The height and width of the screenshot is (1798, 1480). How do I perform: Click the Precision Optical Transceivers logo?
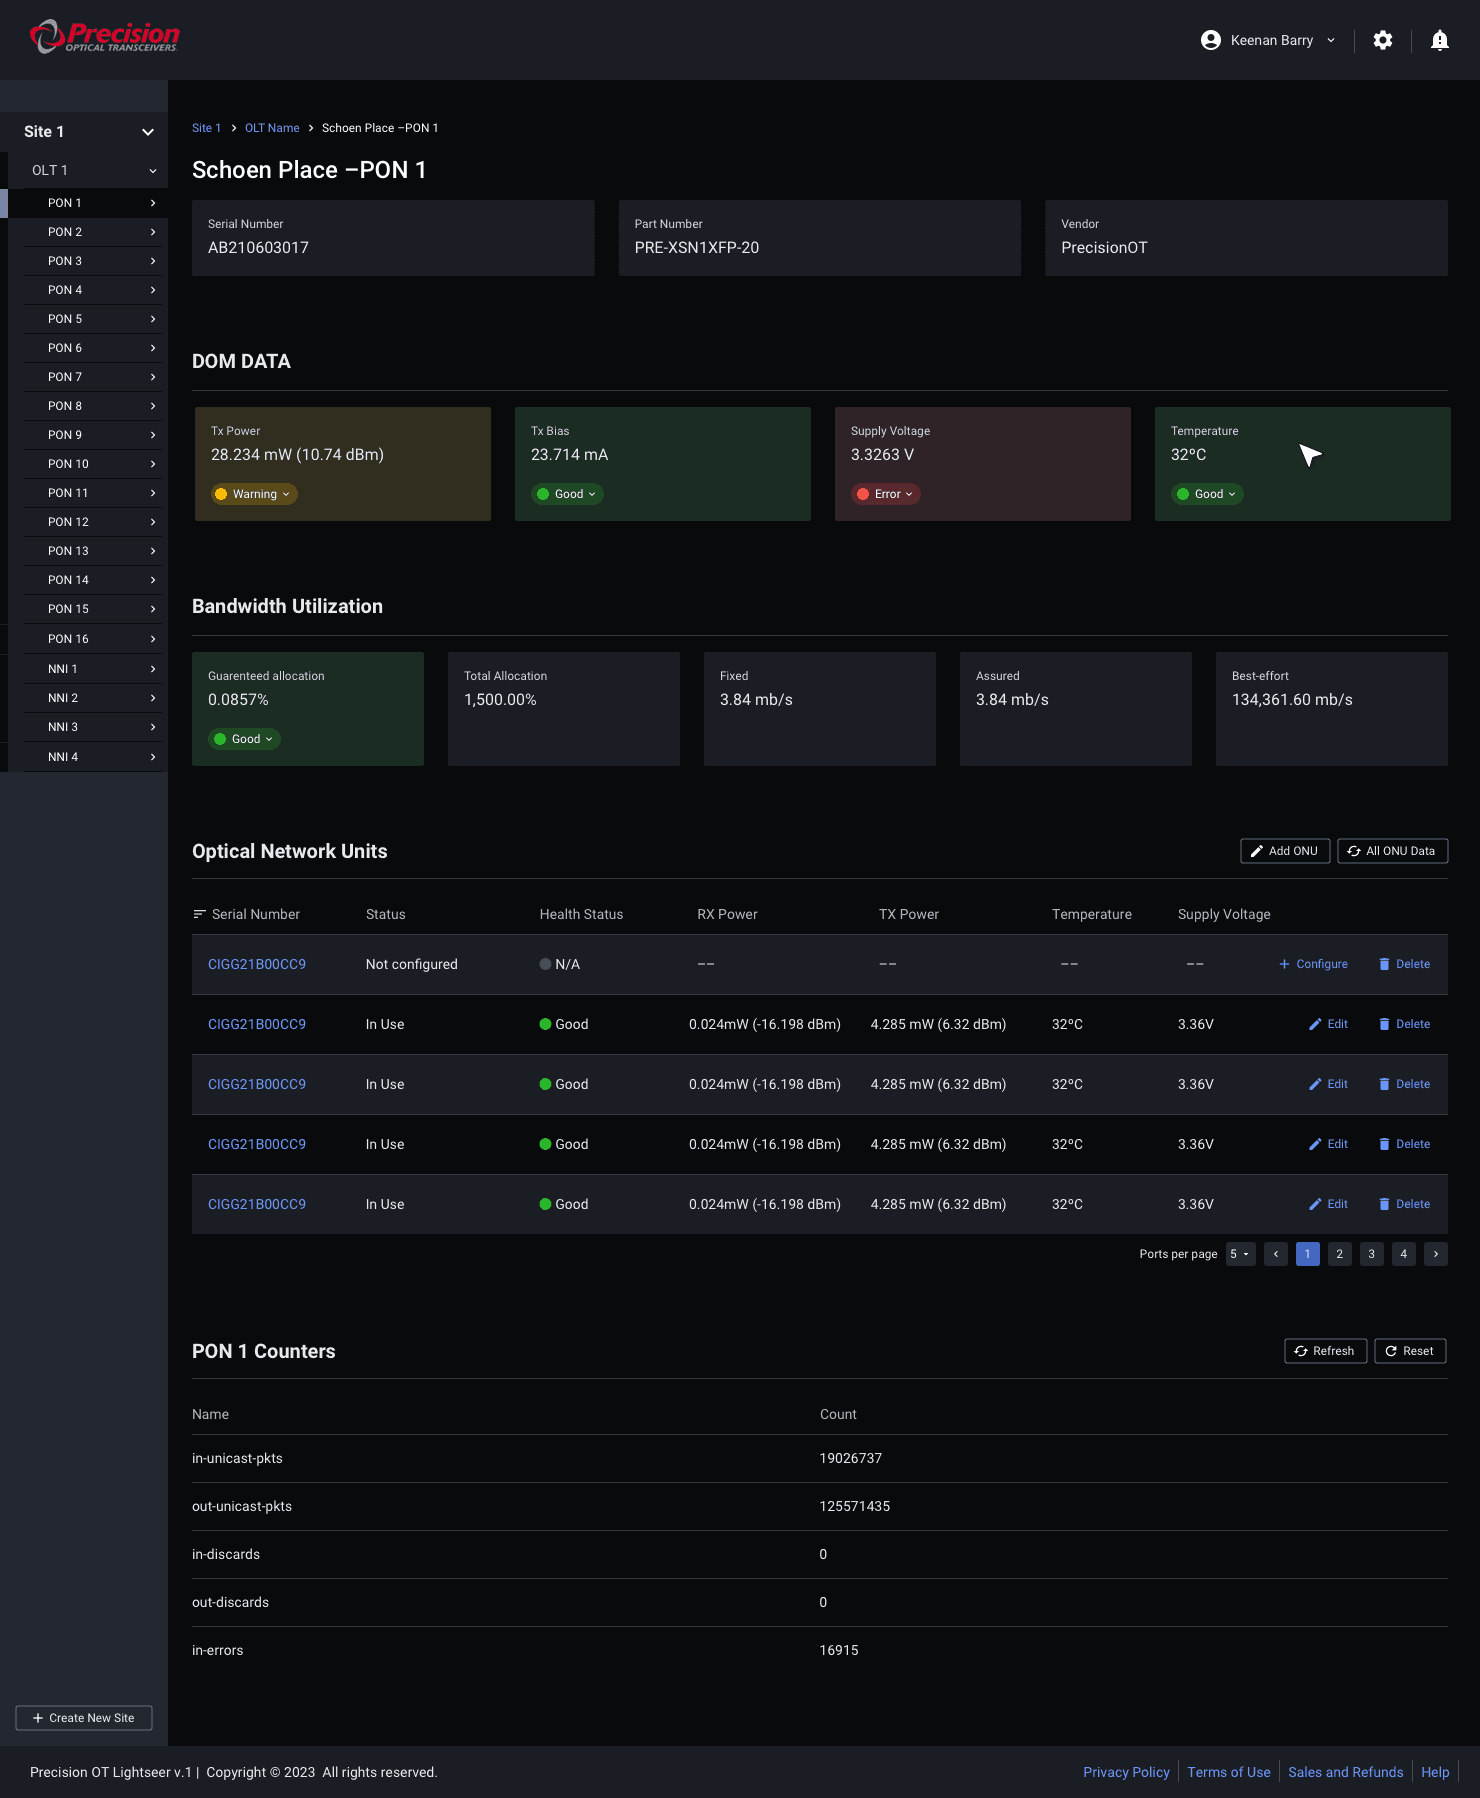(105, 37)
